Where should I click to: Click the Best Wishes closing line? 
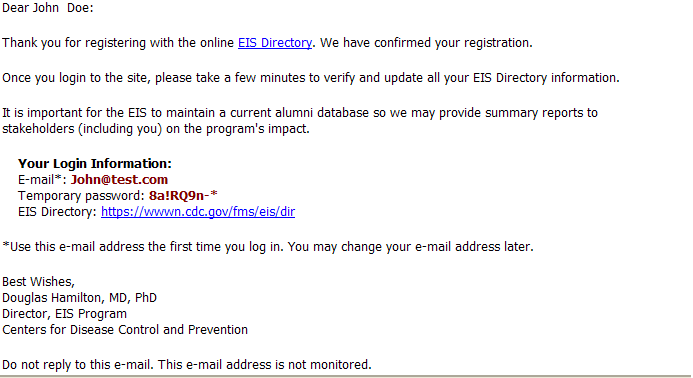38,282
